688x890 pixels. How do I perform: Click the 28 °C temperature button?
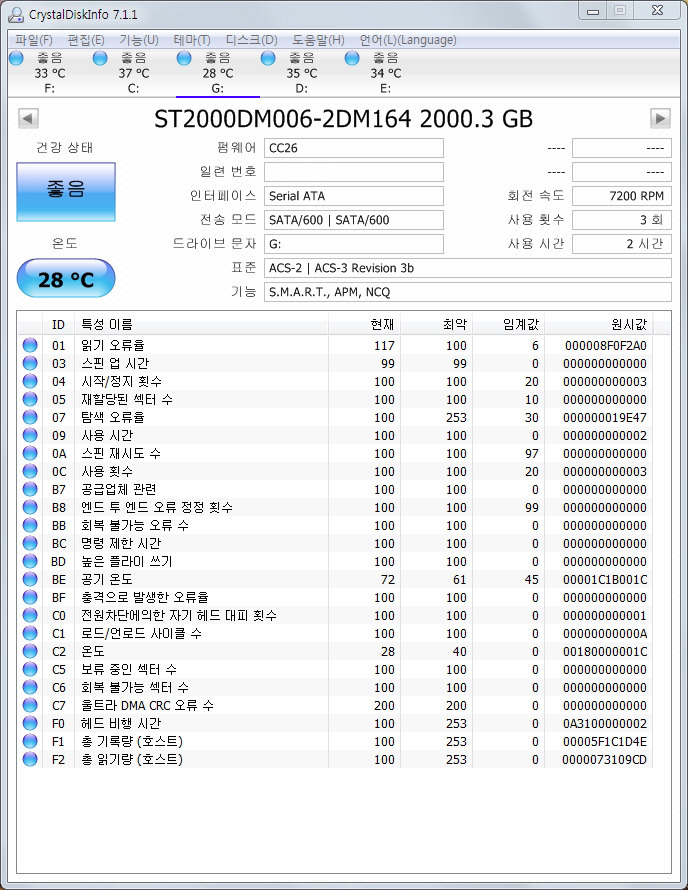coord(66,278)
